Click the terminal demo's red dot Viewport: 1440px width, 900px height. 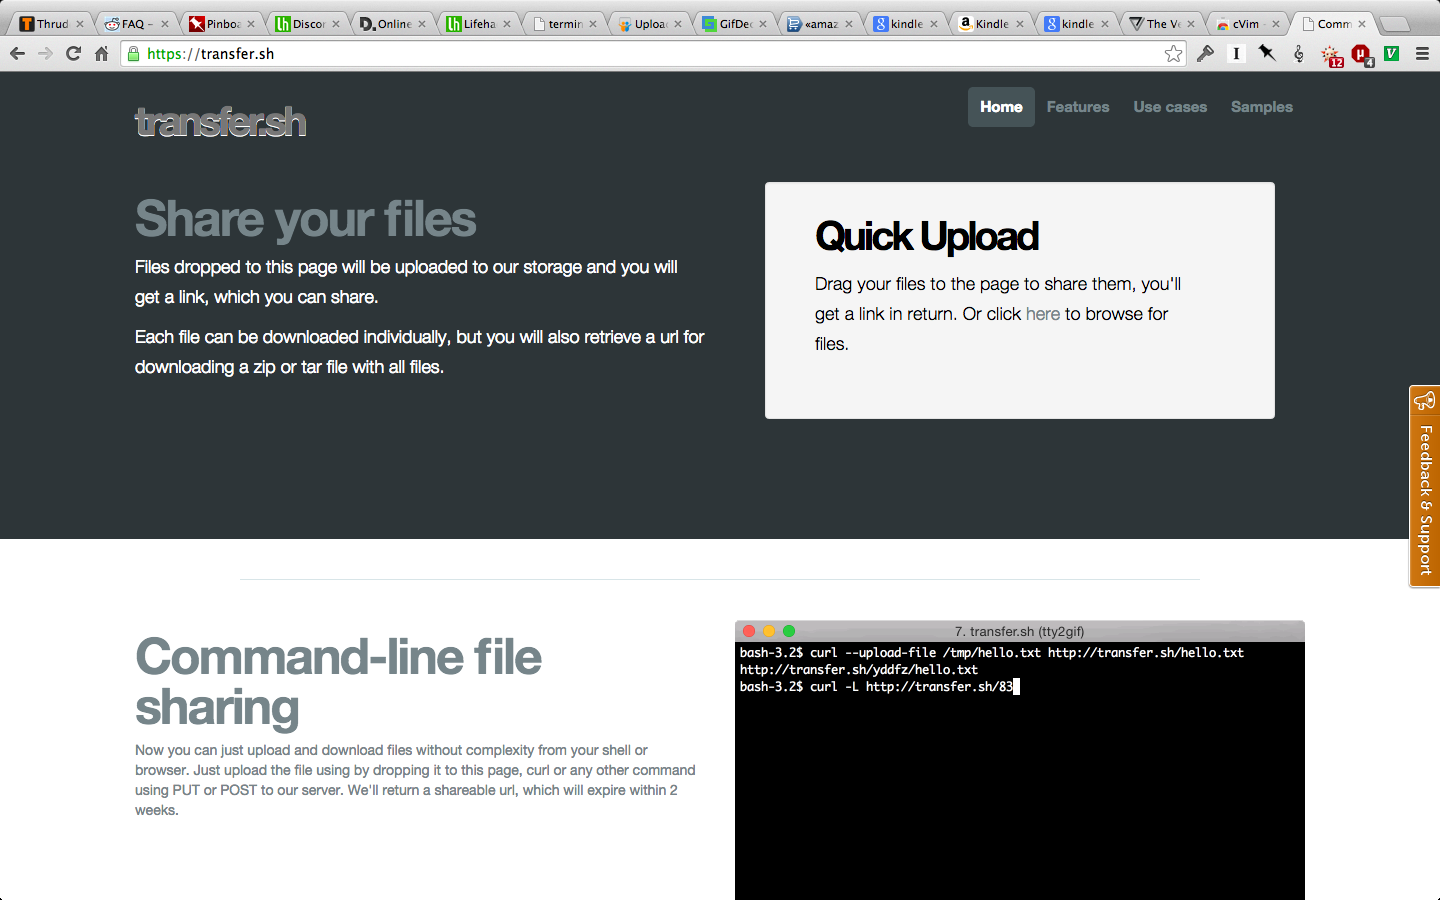tap(749, 631)
